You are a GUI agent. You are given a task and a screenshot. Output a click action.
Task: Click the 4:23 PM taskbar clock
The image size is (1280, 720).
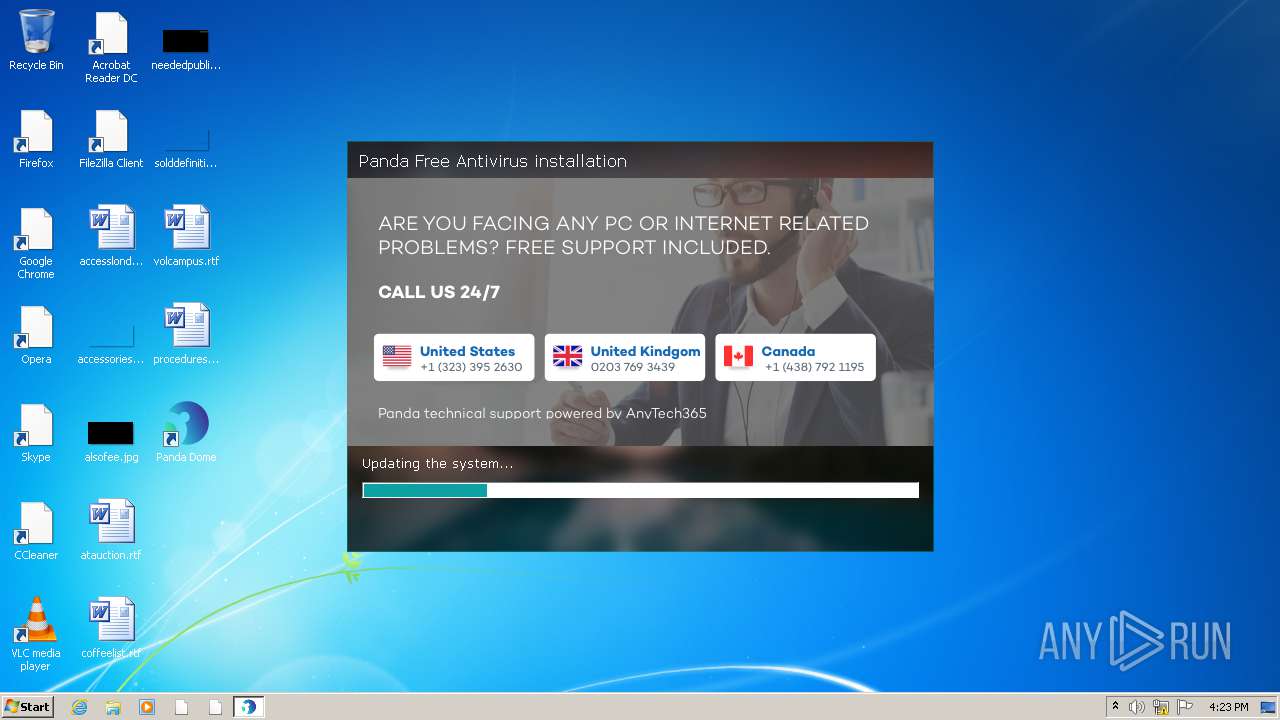coord(1228,707)
